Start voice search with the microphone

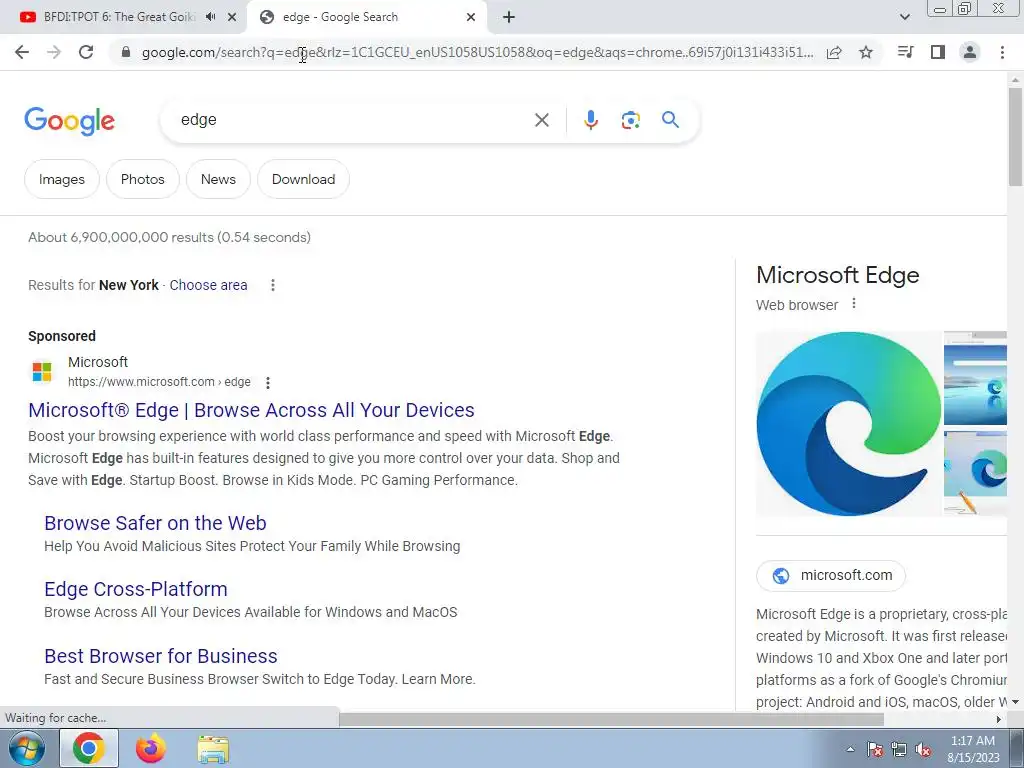(590, 120)
